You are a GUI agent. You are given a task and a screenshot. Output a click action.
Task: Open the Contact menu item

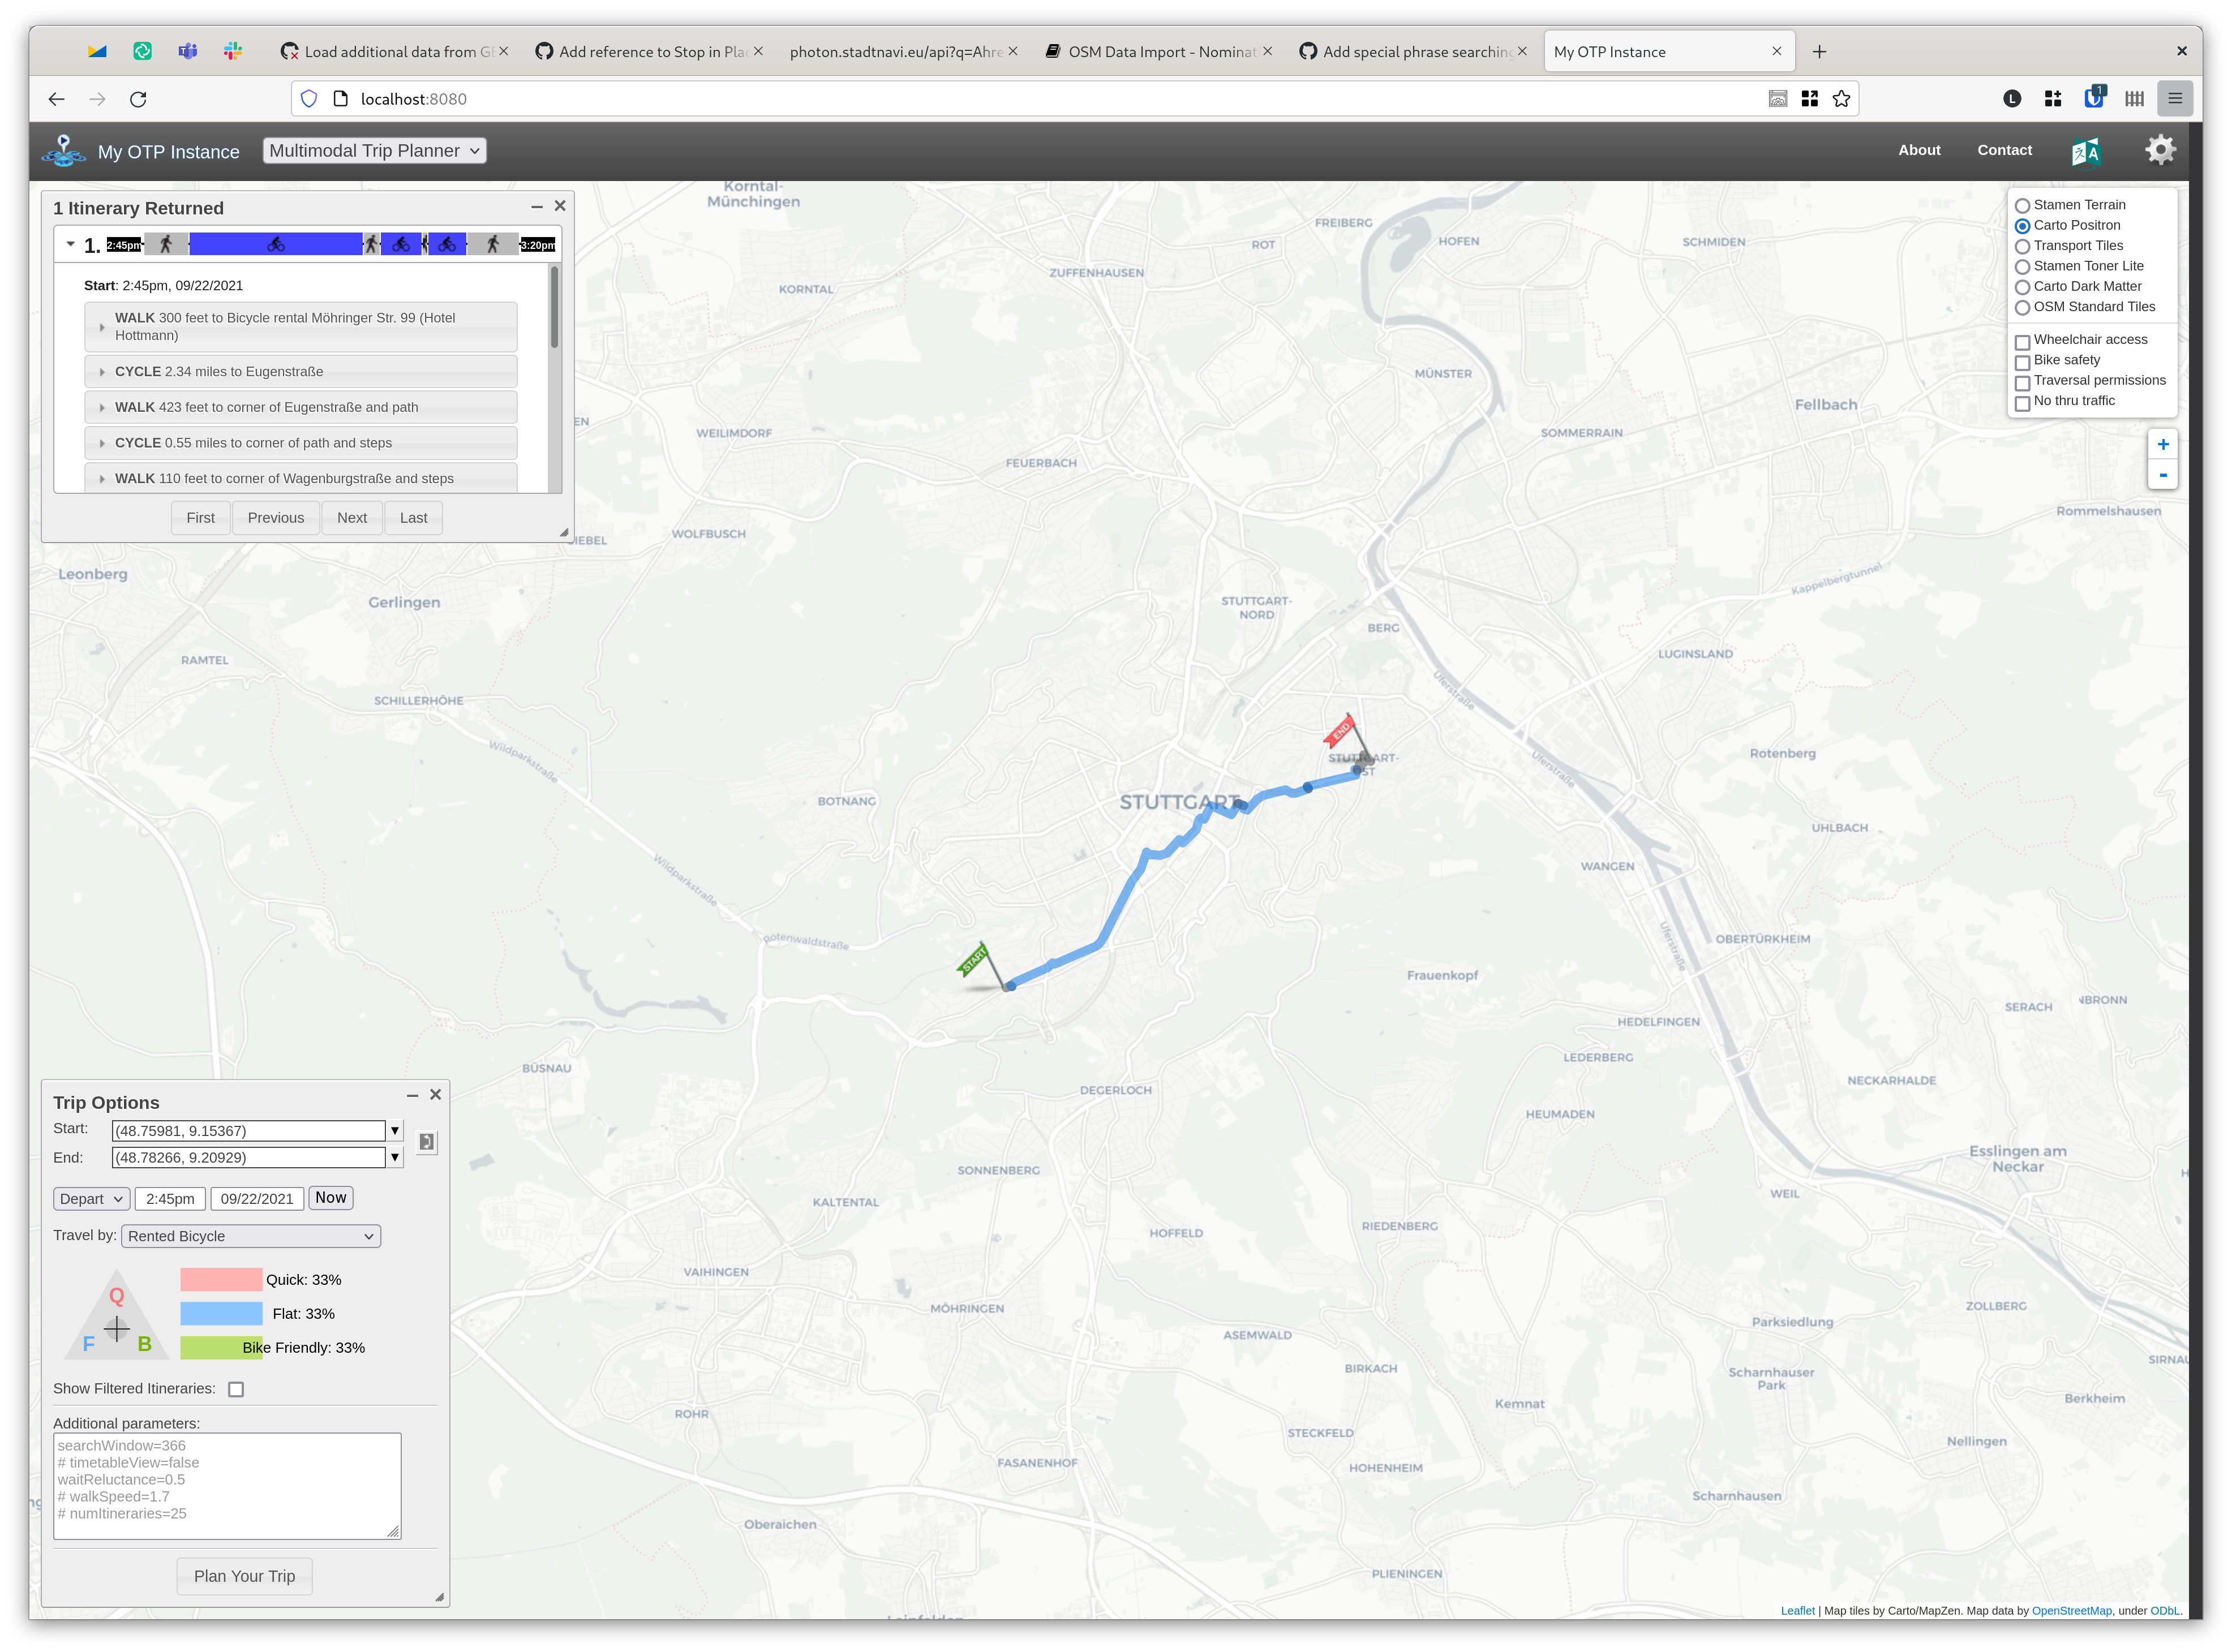(2004, 150)
